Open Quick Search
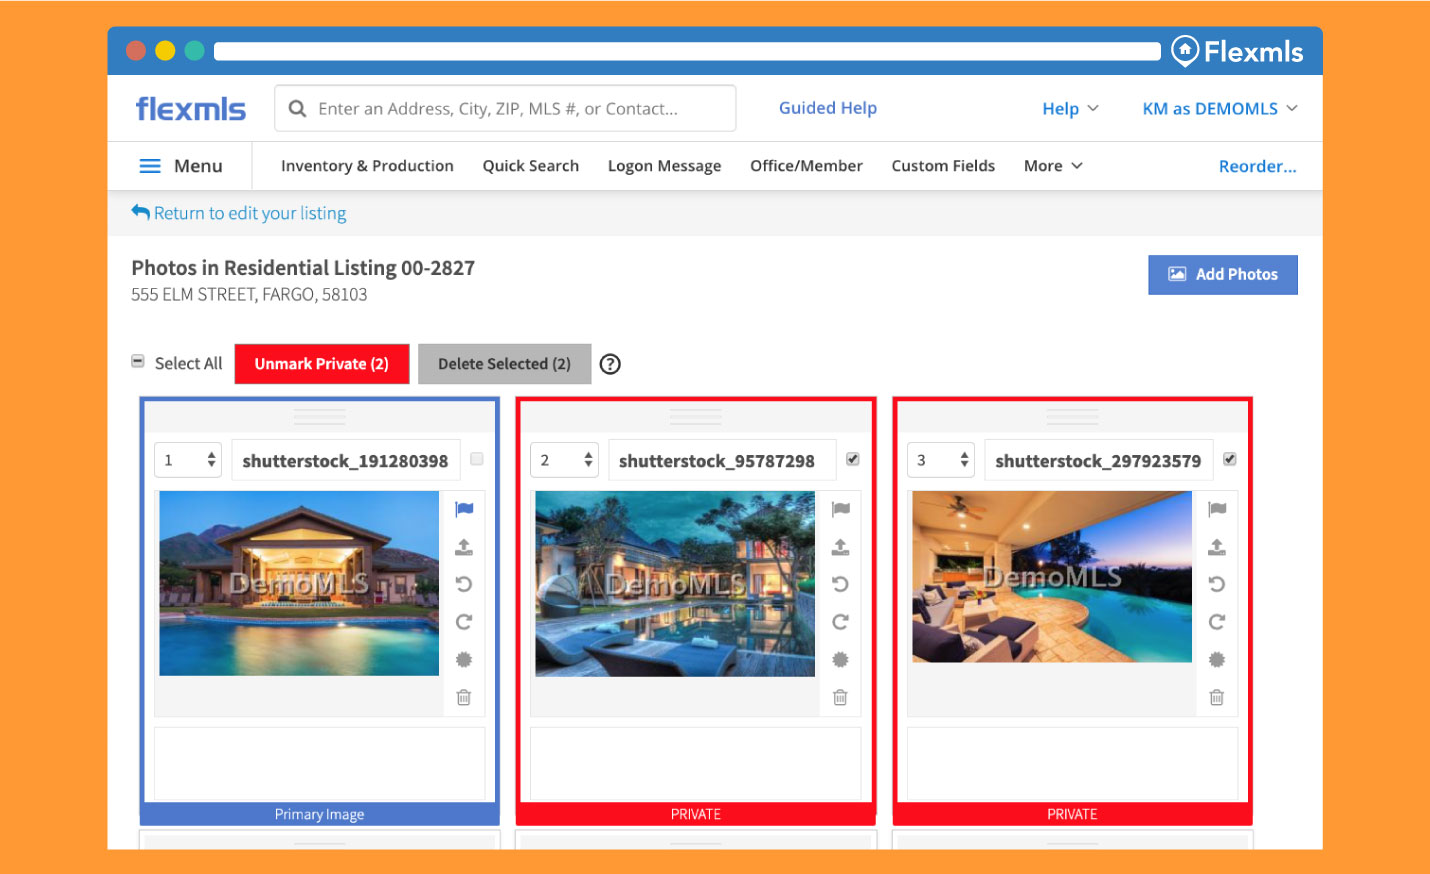1430x874 pixels. pos(531,166)
